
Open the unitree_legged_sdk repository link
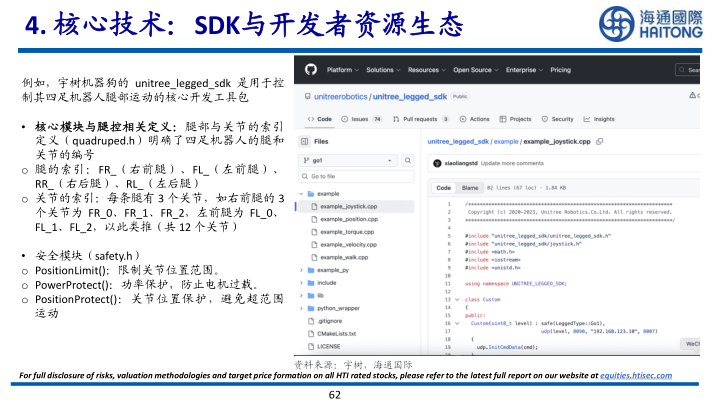point(410,96)
